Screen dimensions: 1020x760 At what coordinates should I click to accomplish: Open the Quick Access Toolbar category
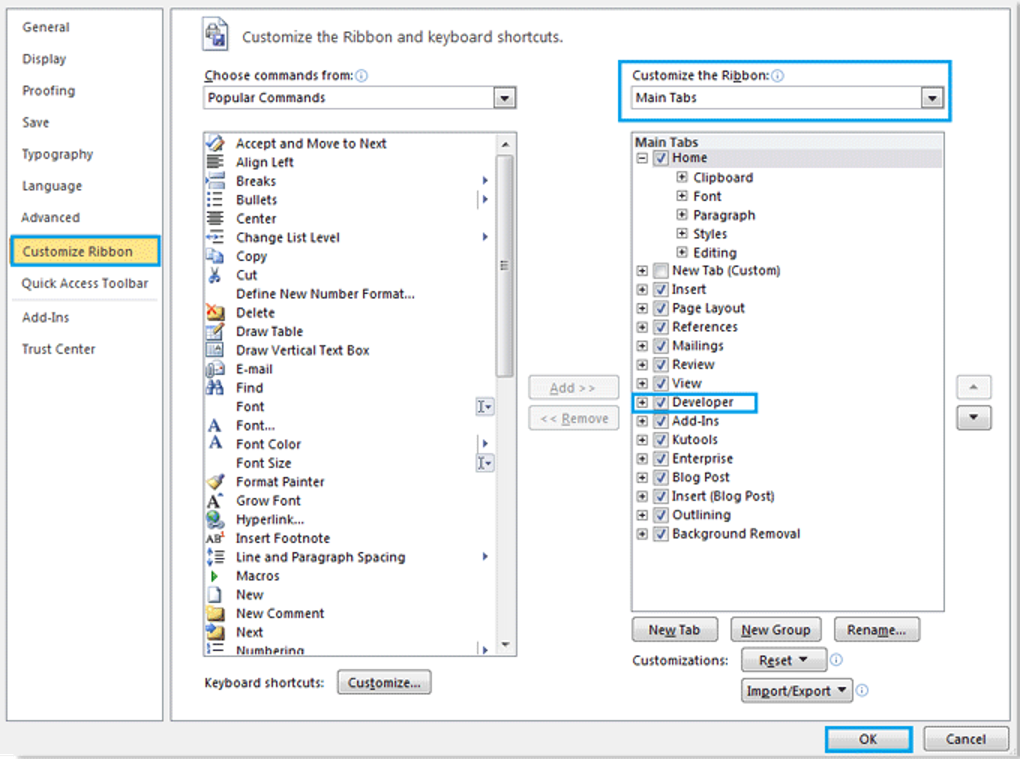point(85,284)
